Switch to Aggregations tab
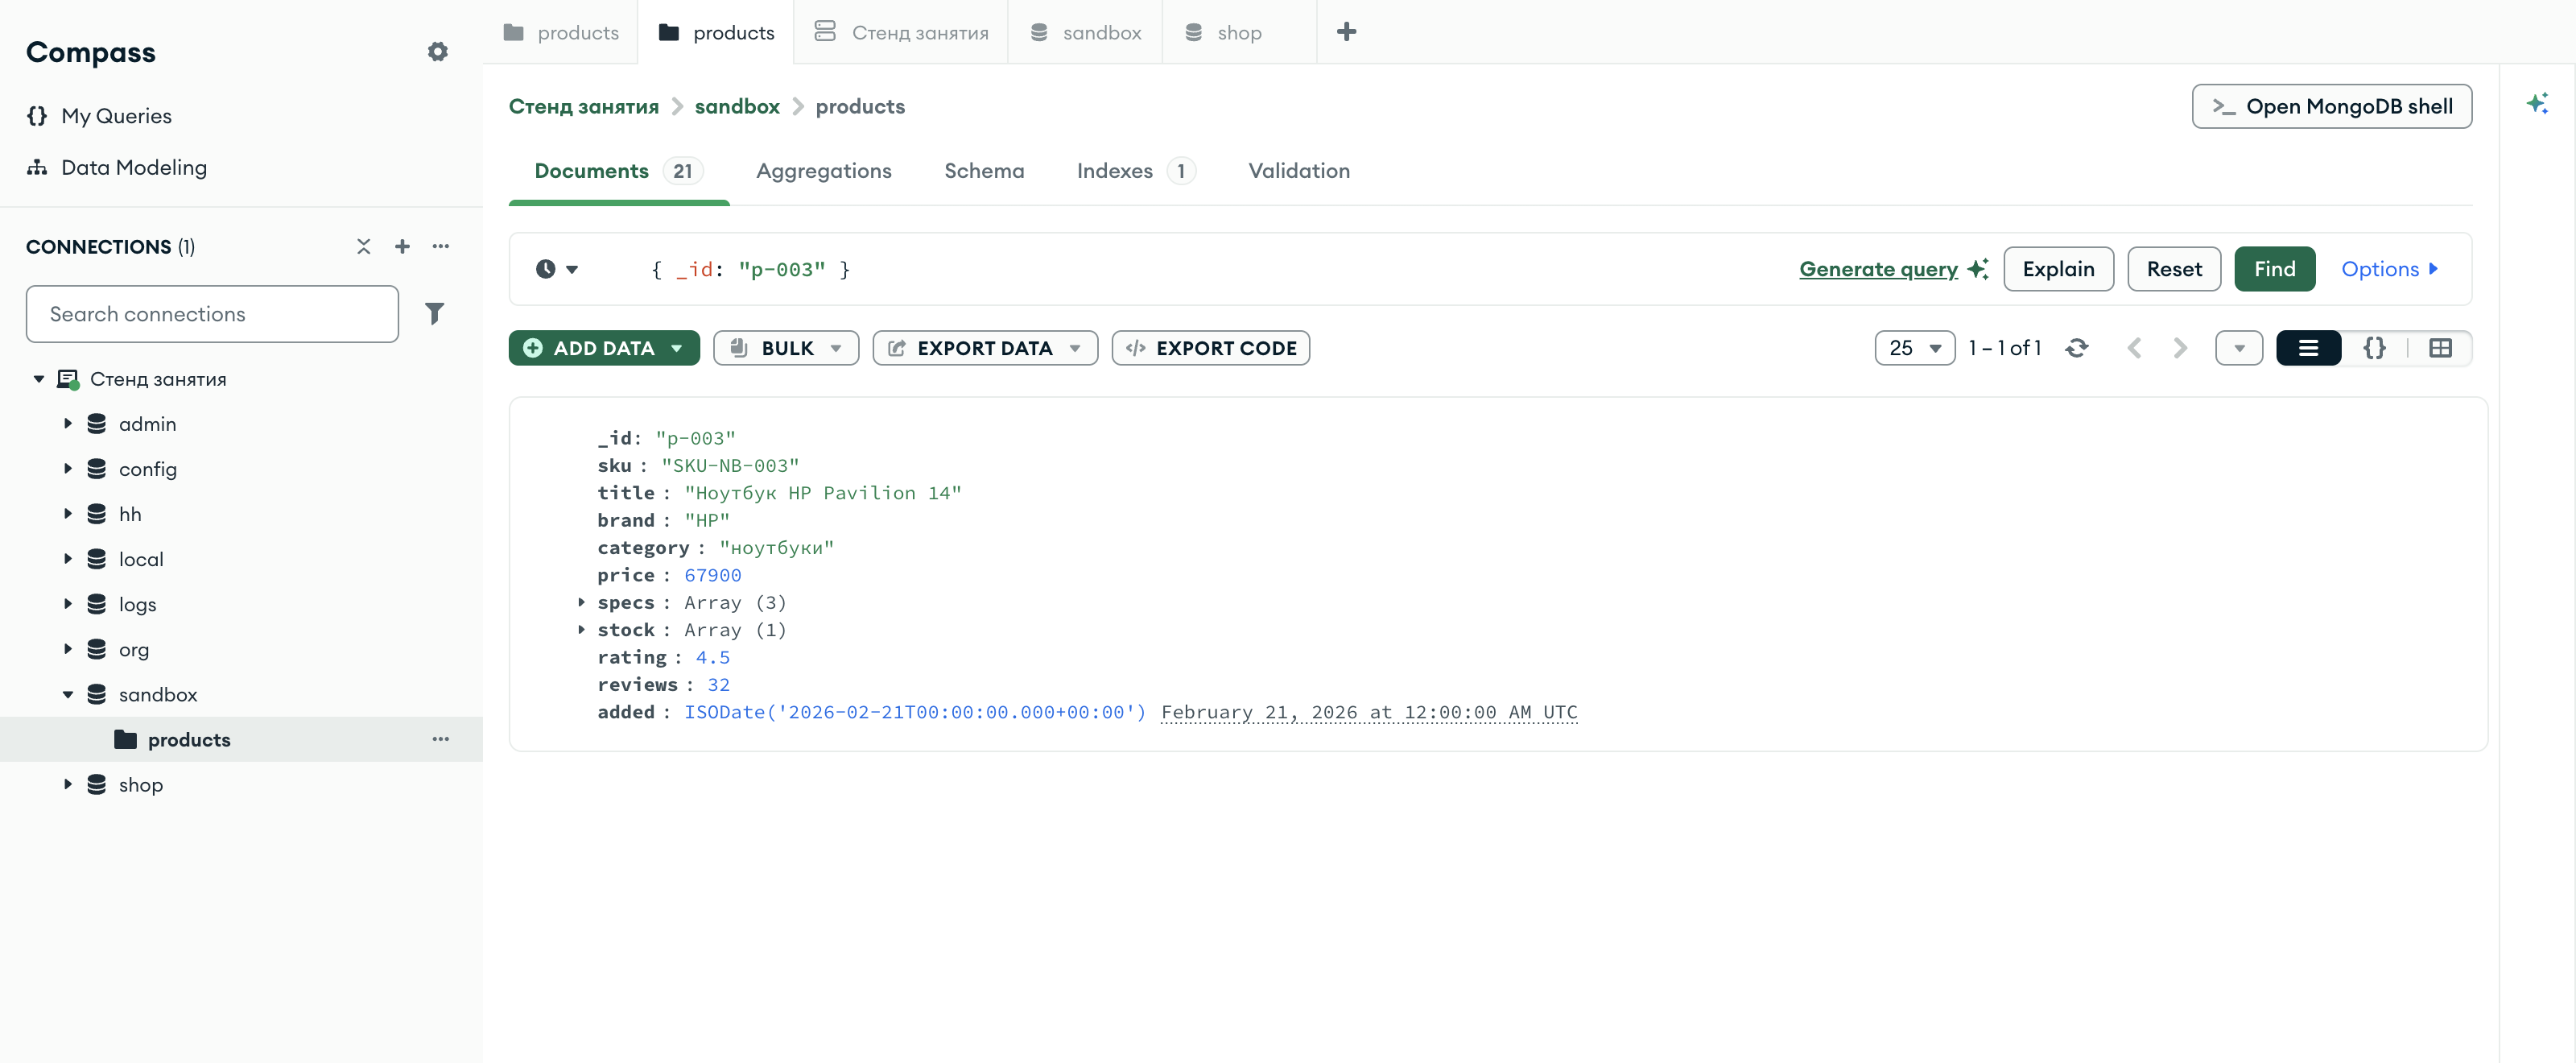Image resolution: width=2576 pixels, height=1063 pixels. [x=824, y=171]
